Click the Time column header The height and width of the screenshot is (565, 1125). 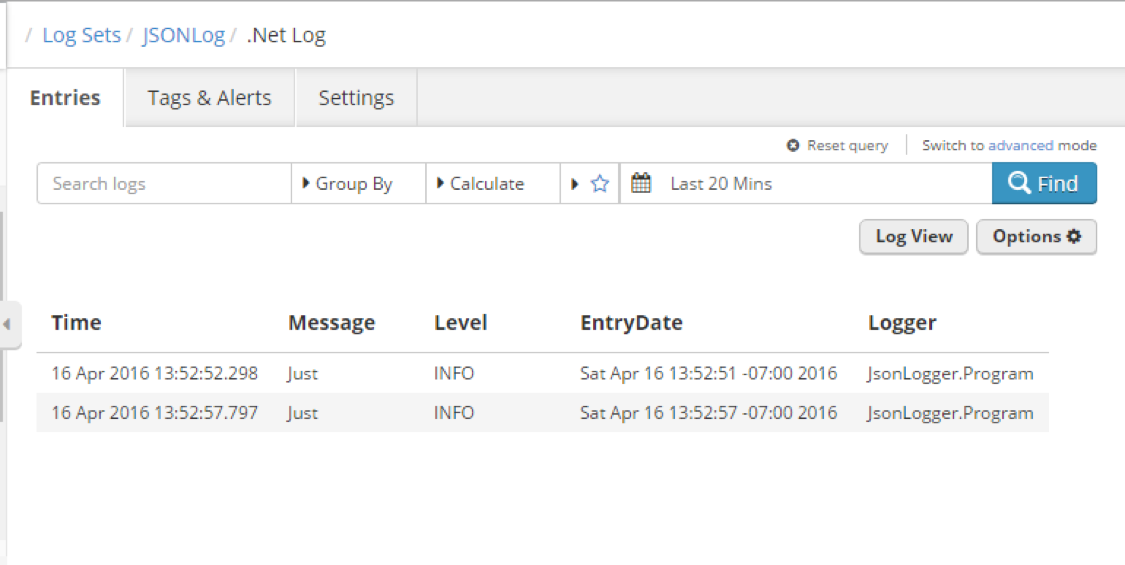pos(76,323)
